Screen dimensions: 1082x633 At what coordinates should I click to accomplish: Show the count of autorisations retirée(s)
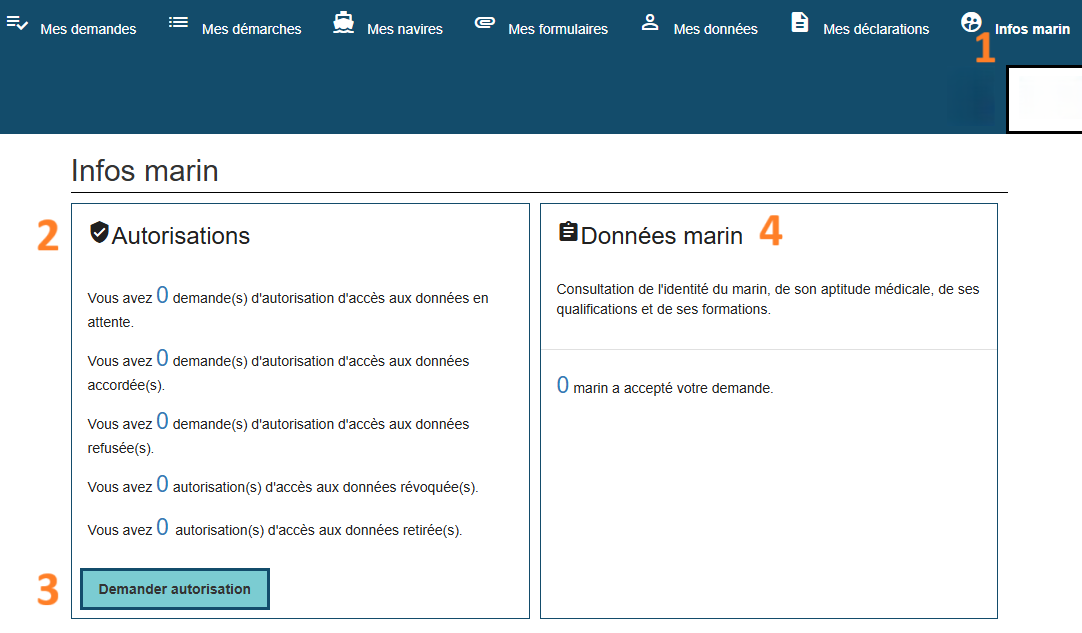coord(162,527)
